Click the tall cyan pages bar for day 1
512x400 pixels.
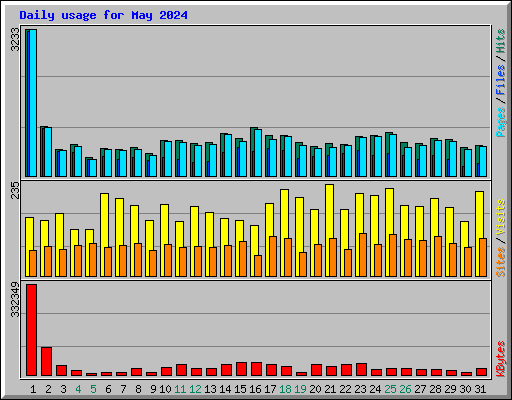tap(33, 103)
